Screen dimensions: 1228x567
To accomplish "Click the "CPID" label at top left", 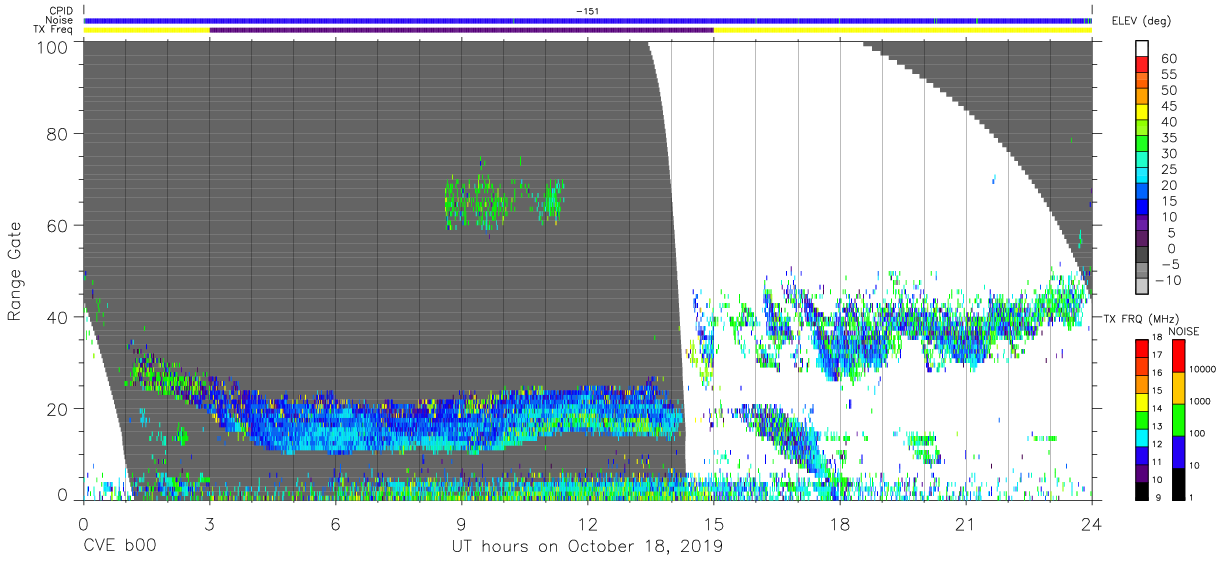I will coord(61,11).
